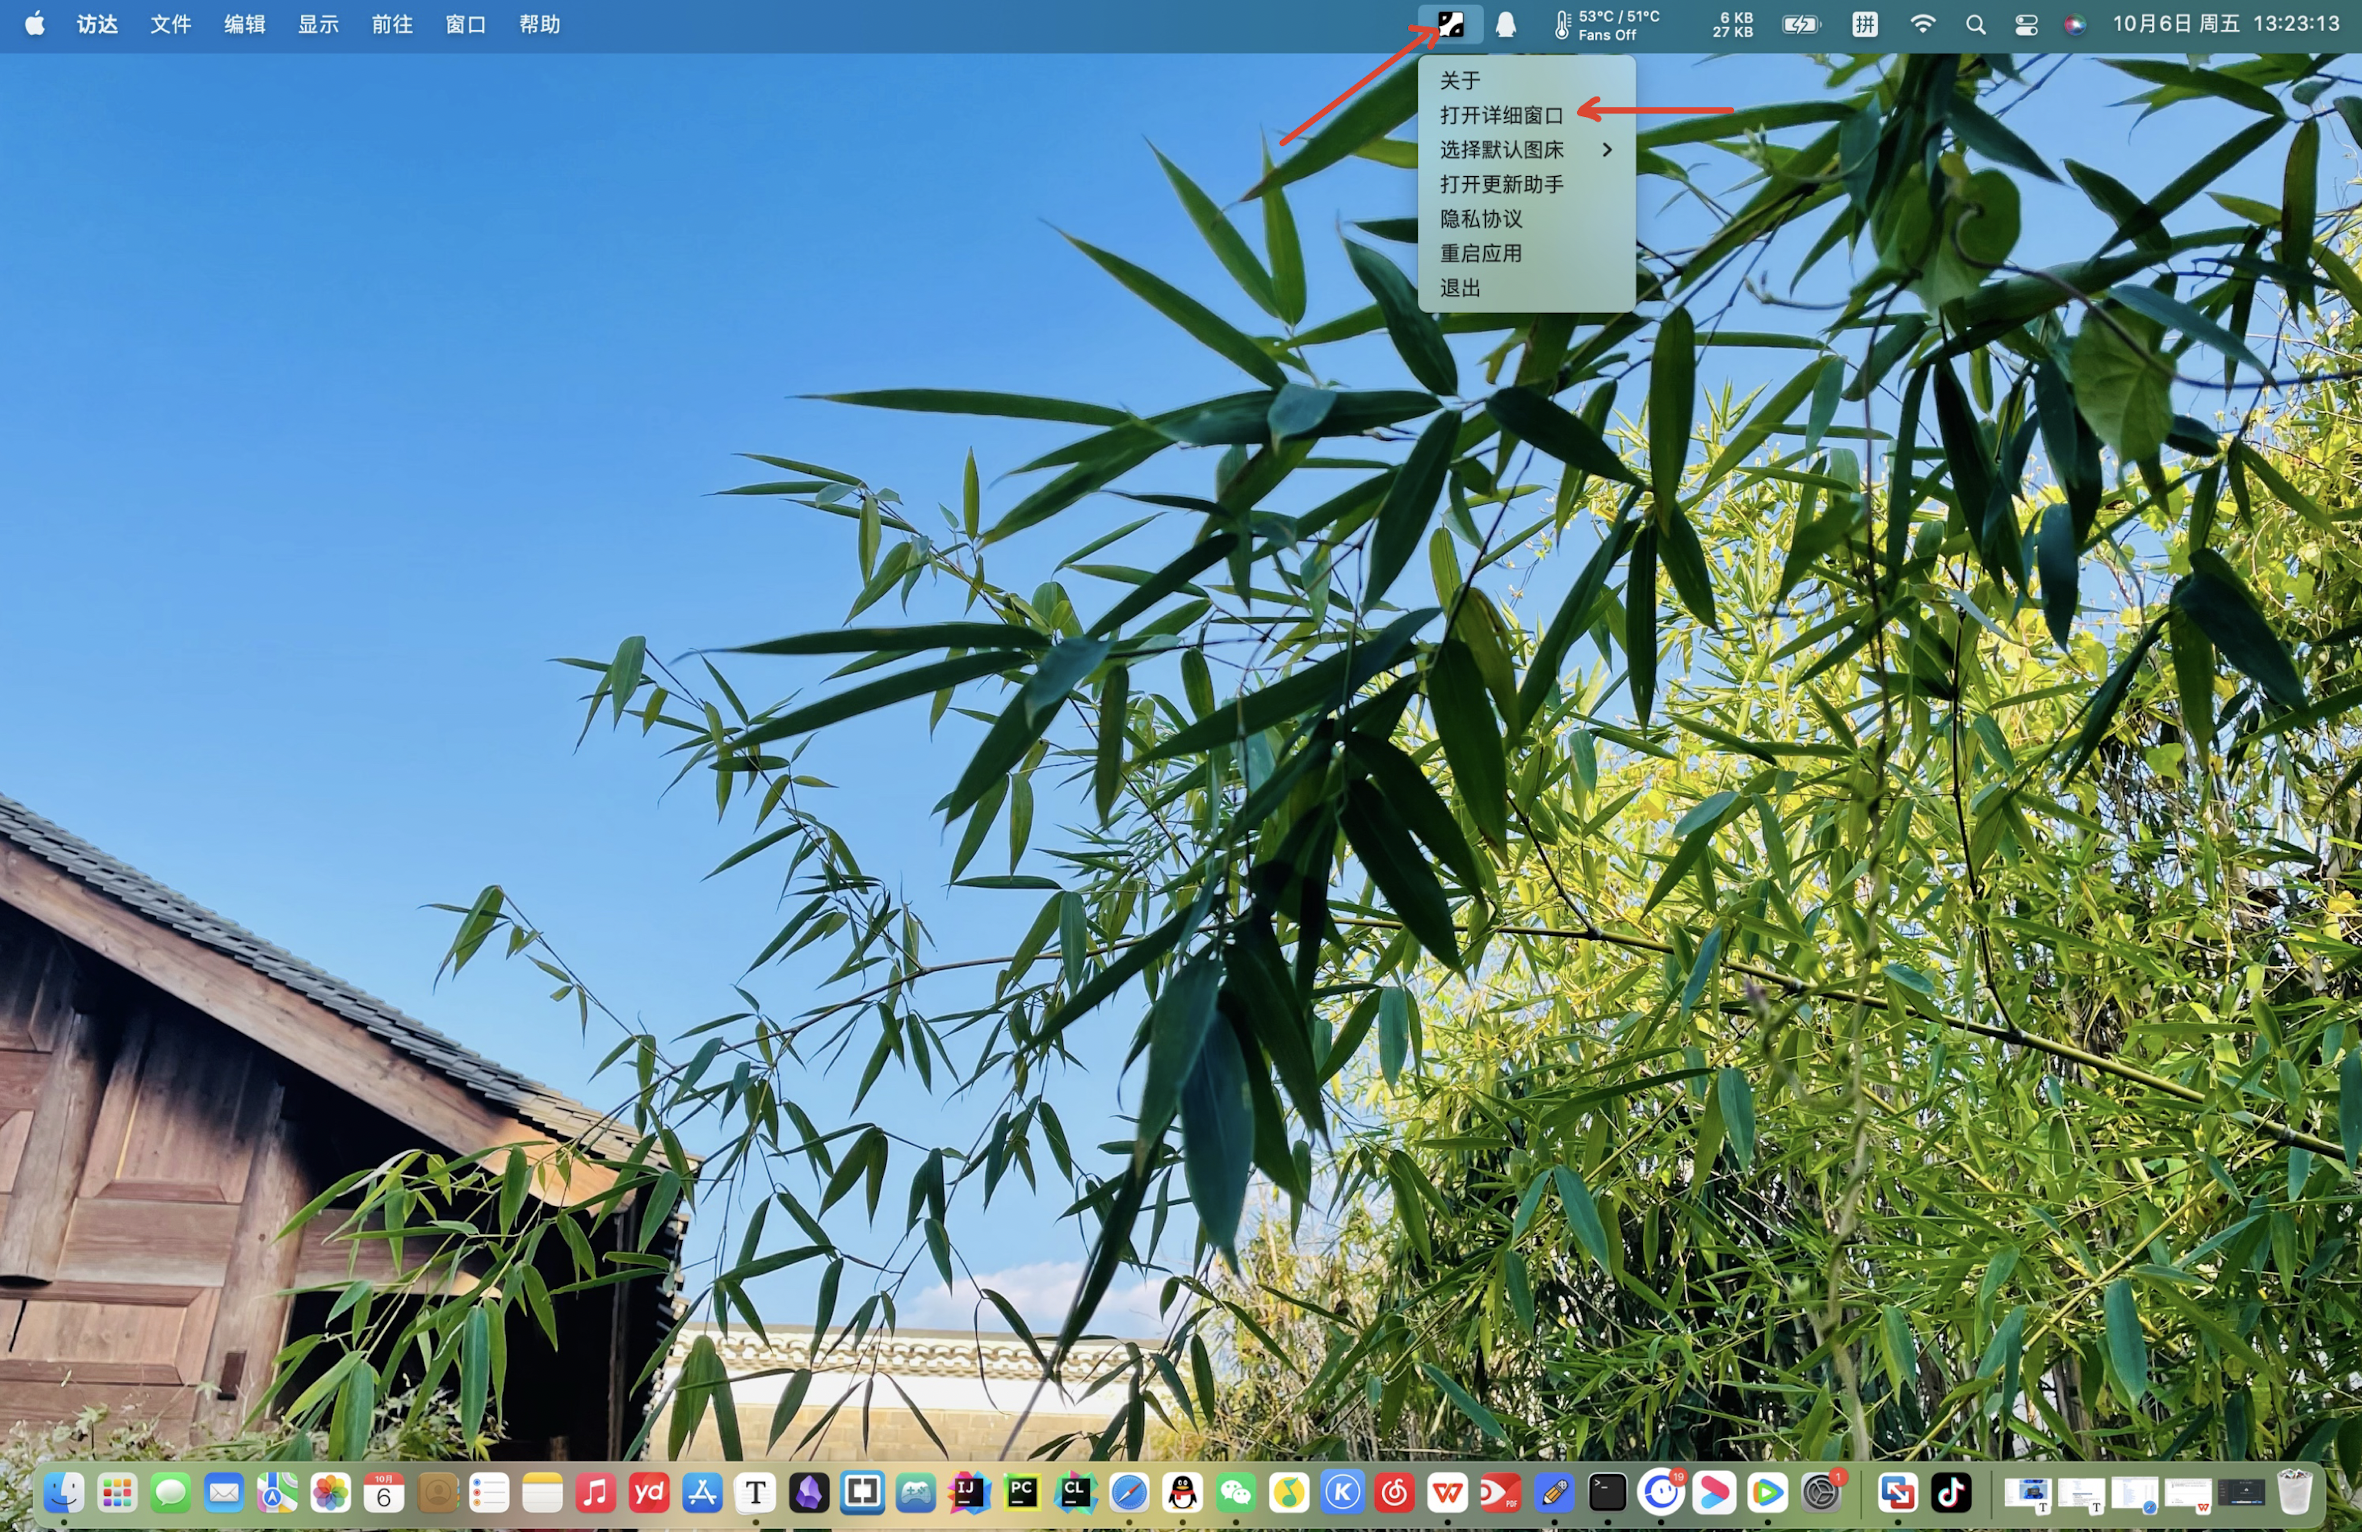Open the Trash in the Dock
This screenshot has width=2362, height=1532.
click(x=2294, y=1493)
